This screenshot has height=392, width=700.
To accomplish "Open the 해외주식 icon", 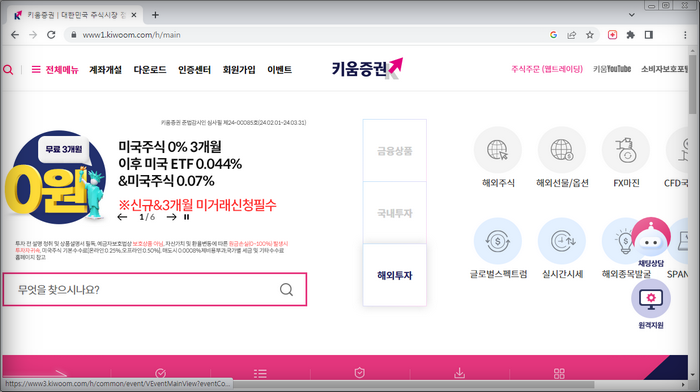I will tap(498, 150).
